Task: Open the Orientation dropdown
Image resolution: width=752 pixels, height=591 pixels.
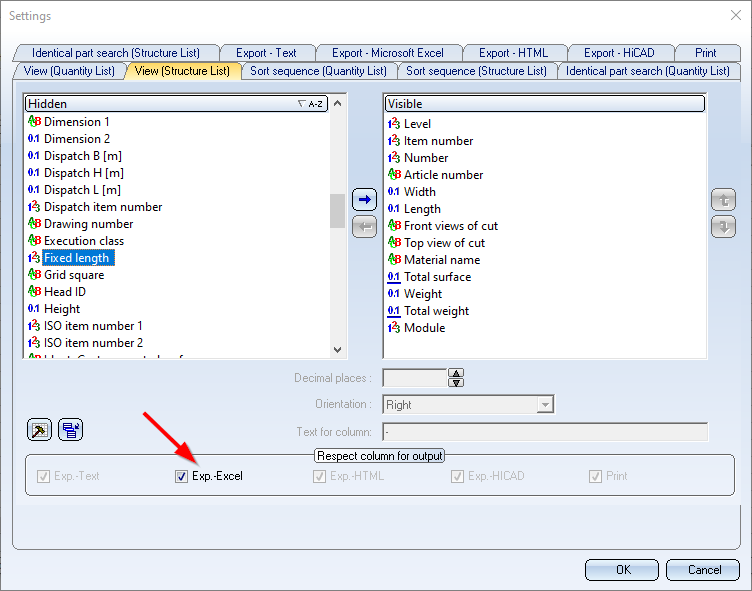Action: pos(545,404)
